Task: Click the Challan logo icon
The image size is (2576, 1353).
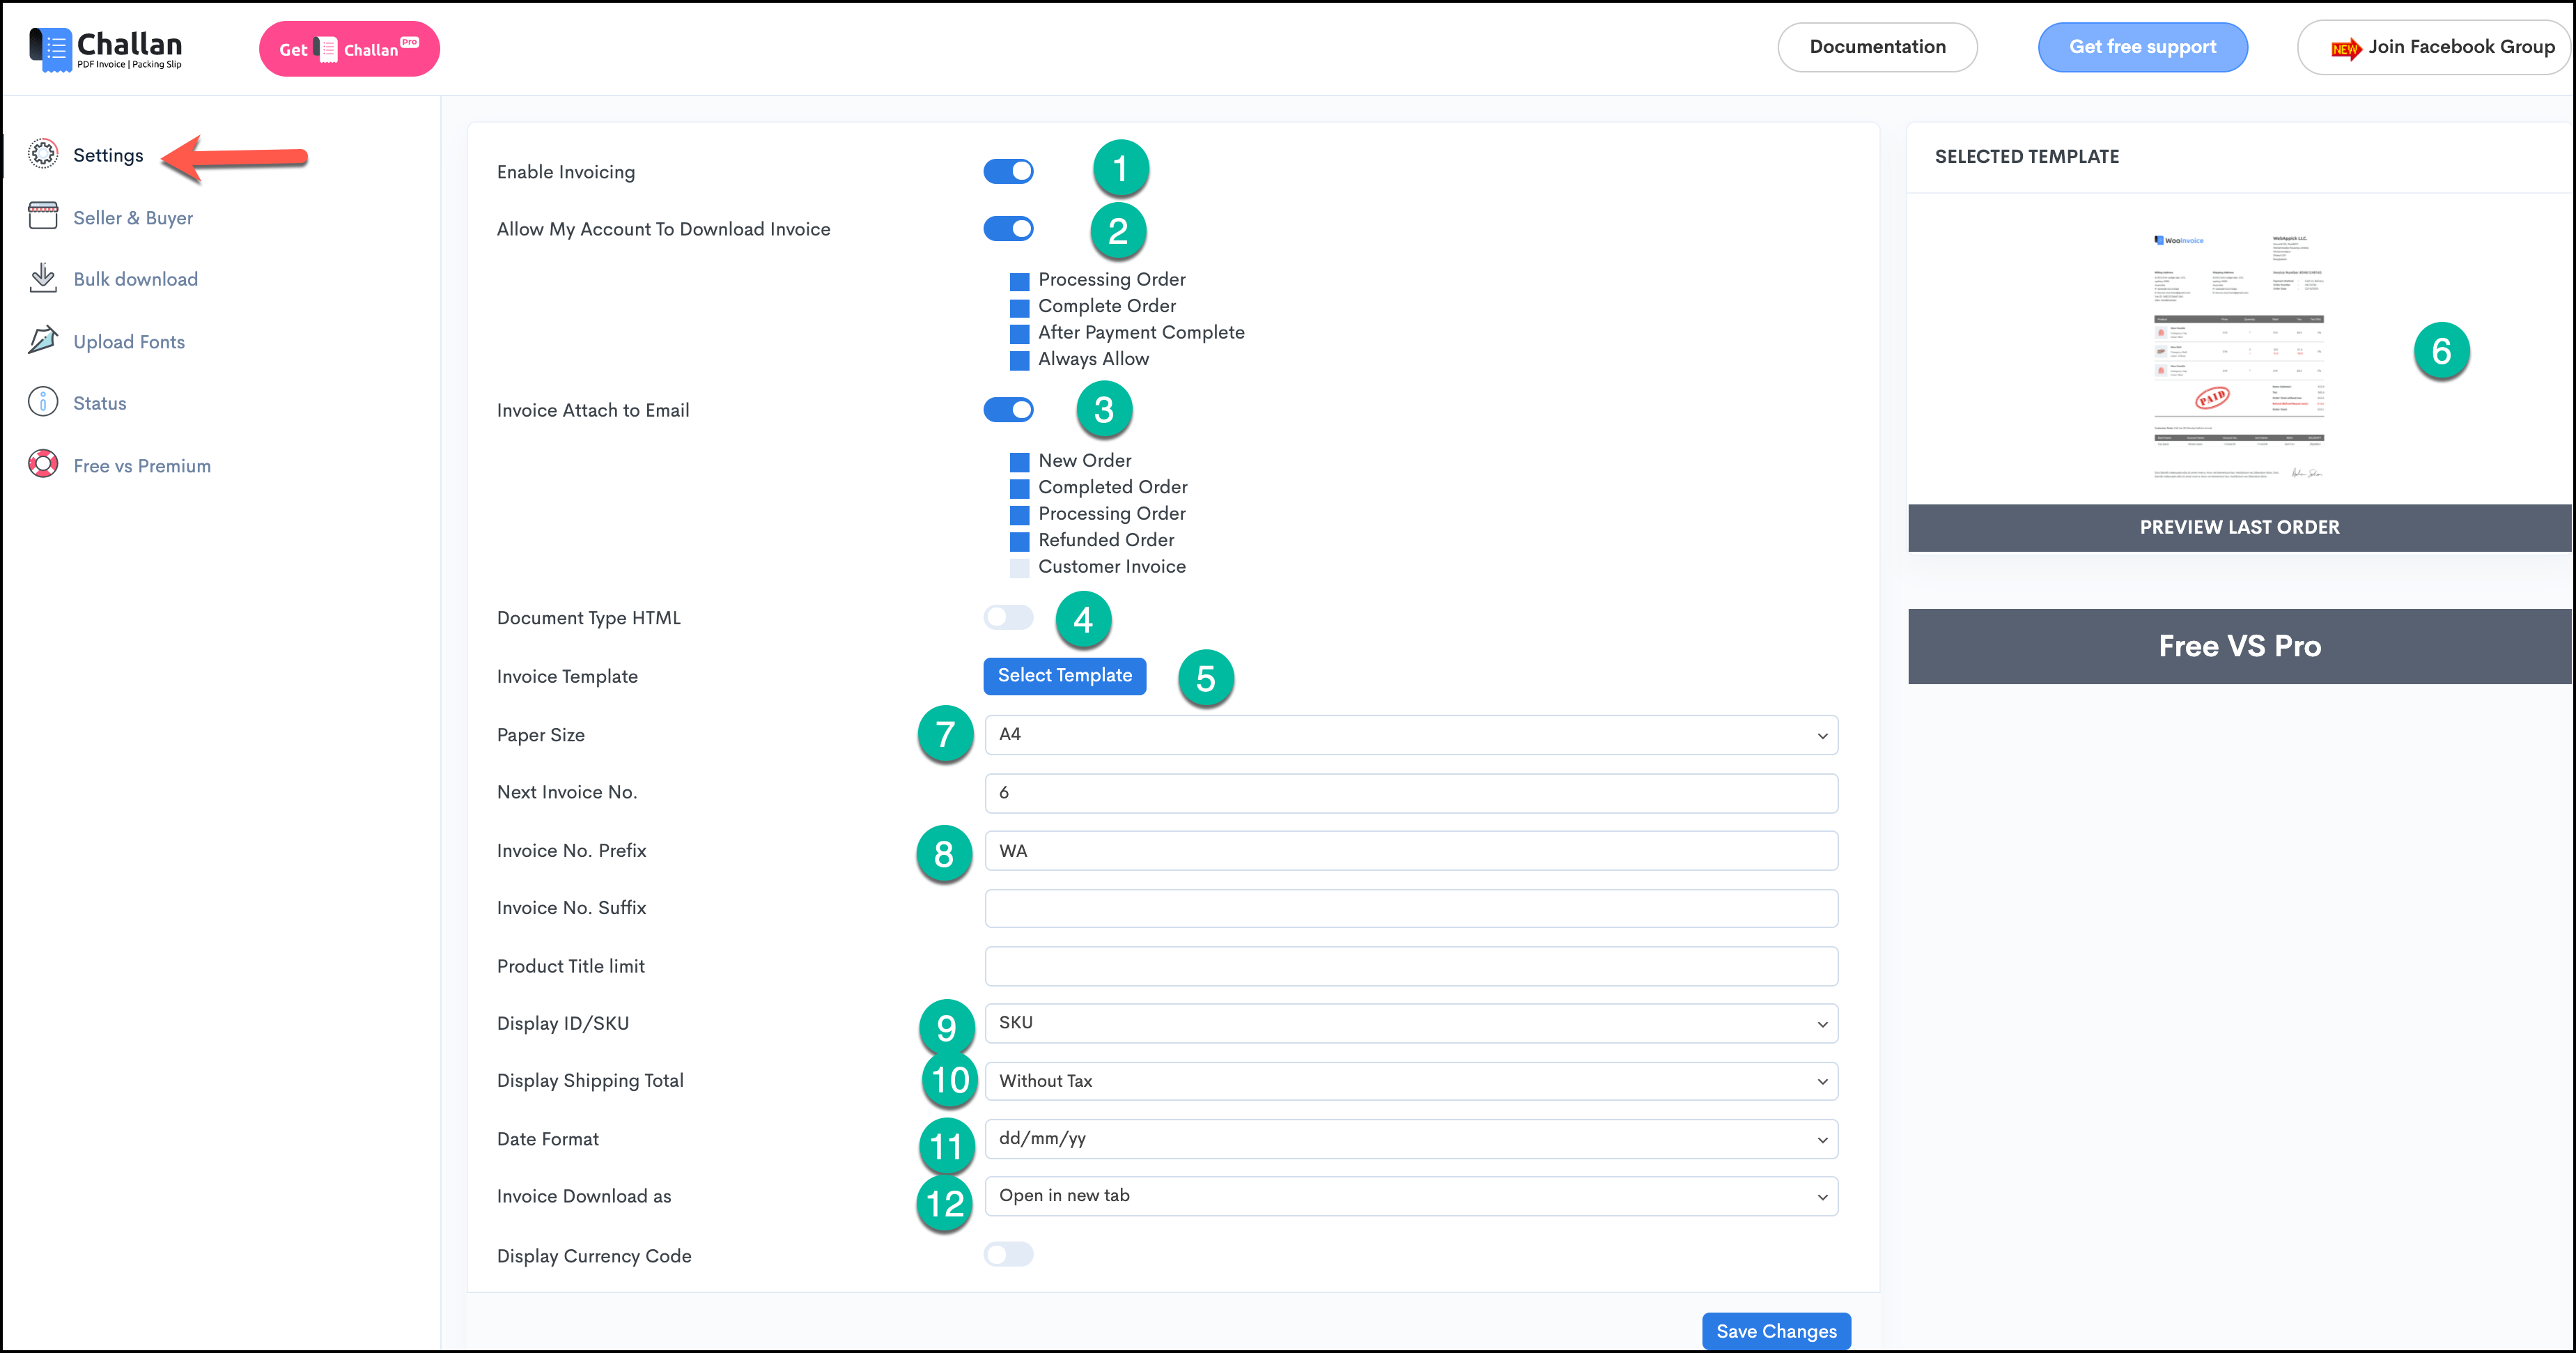Action: 50,49
